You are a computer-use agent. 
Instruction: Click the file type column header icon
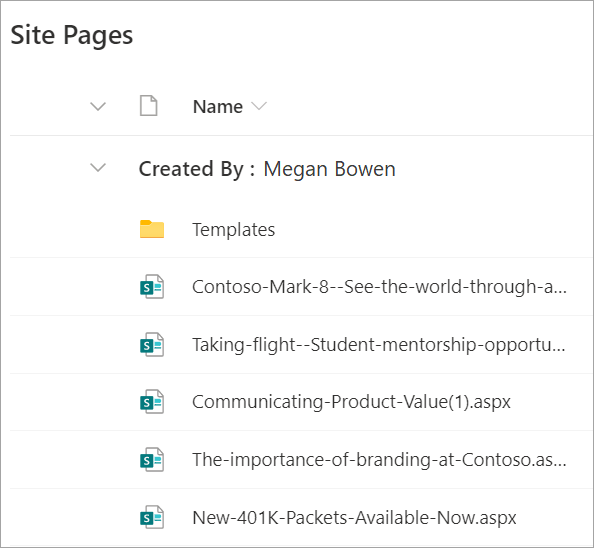(148, 106)
